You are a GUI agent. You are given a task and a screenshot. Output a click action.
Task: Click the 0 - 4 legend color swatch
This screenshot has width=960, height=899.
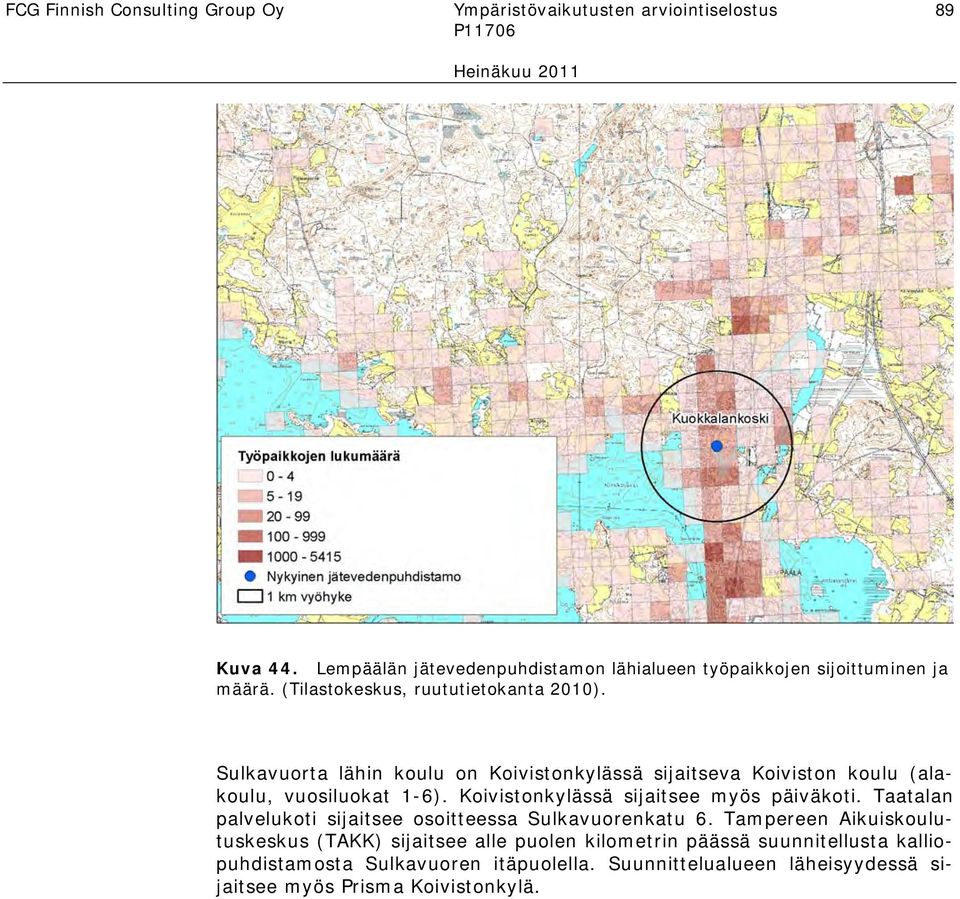pos(250,476)
